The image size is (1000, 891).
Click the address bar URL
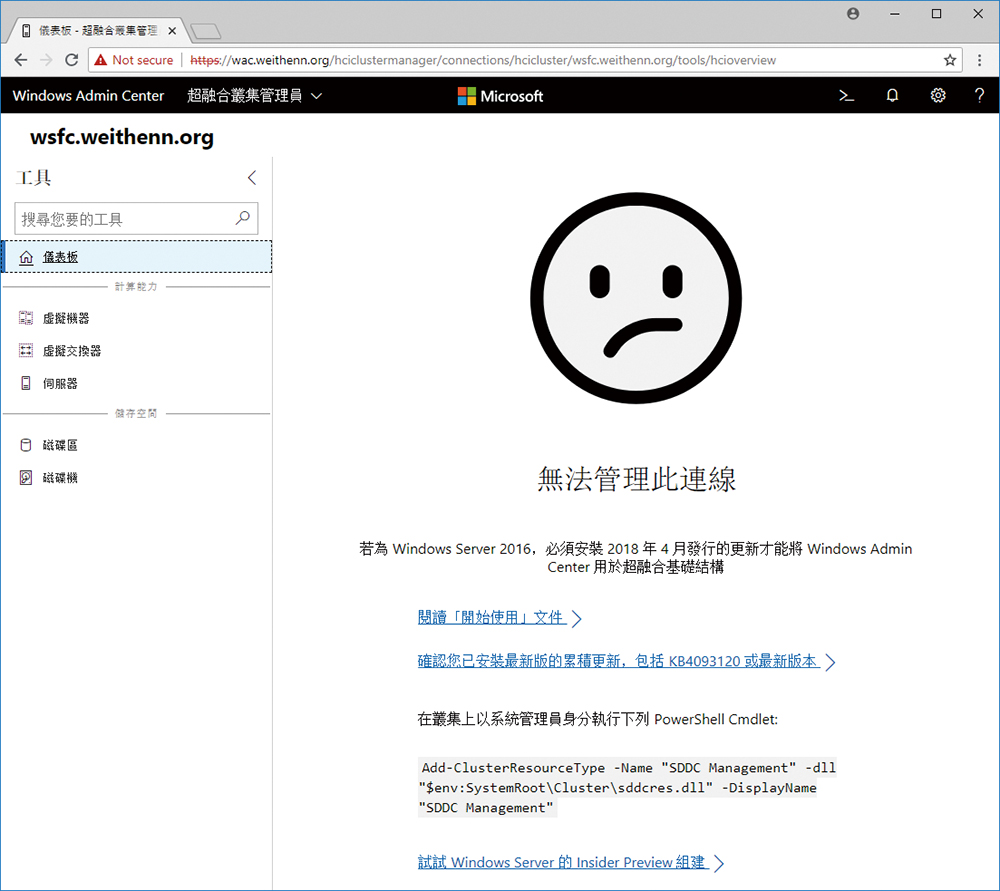[x=483, y=60]
